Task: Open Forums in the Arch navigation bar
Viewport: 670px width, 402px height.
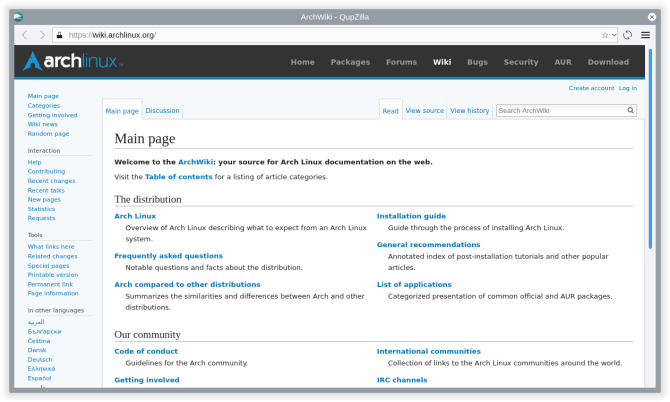Action: click(401, 62)
